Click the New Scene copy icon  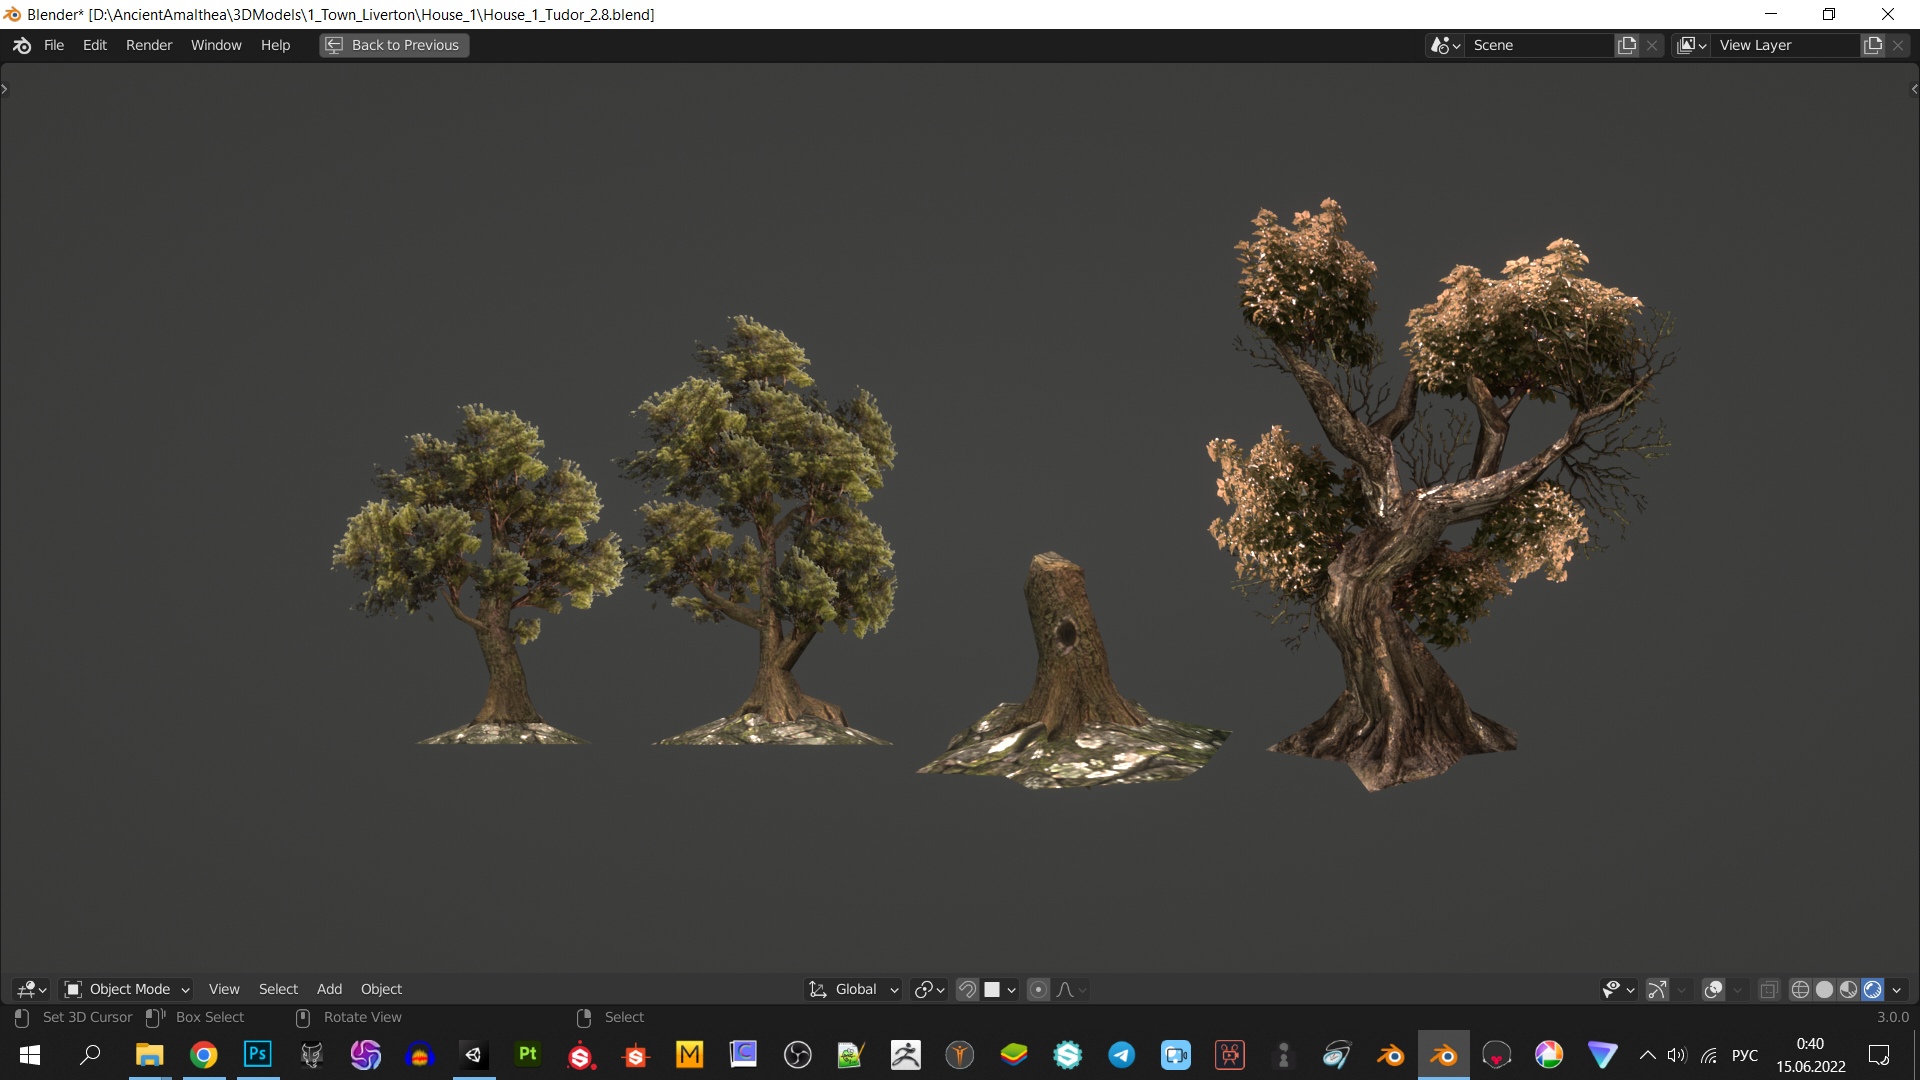point(1627,45)
